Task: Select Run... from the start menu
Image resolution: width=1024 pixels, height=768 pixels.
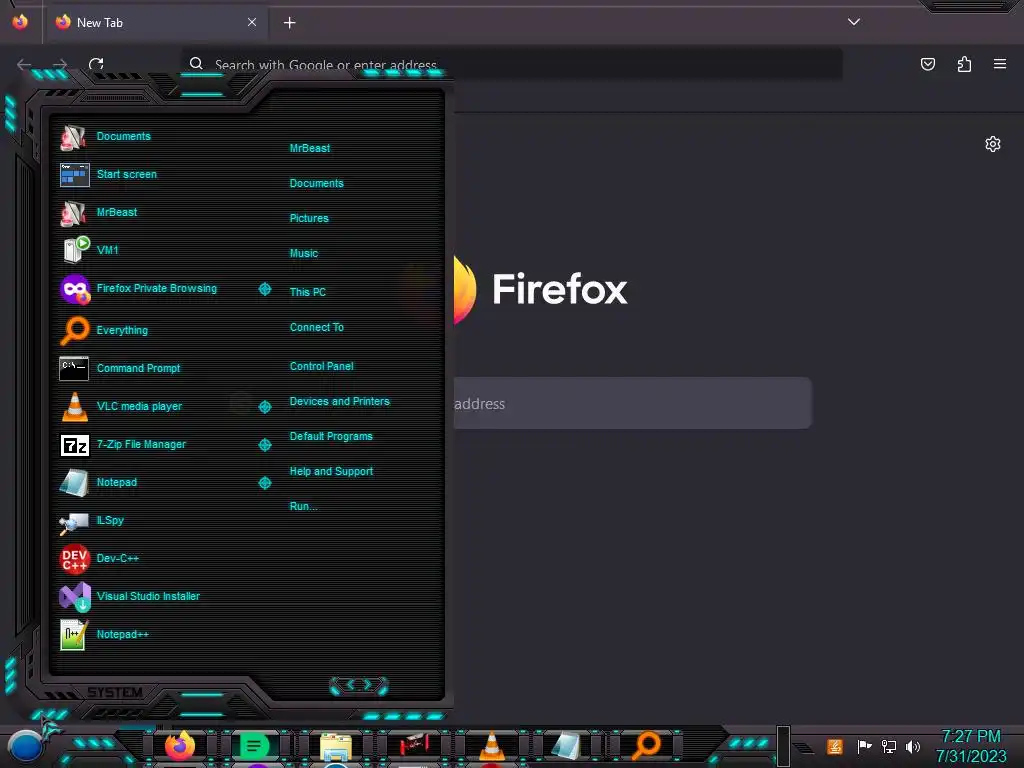Action: coord(303,506)
